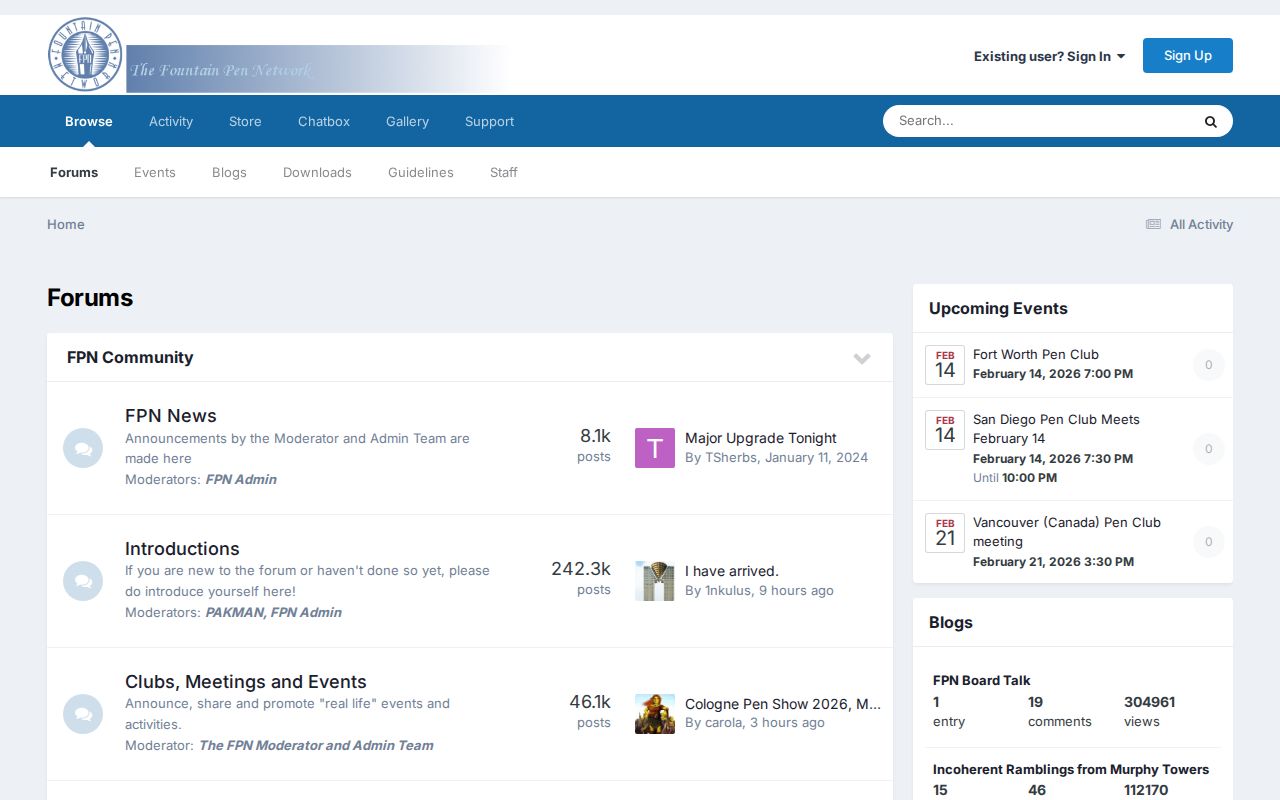Click the search magnifier icon

coord(1210,120)
